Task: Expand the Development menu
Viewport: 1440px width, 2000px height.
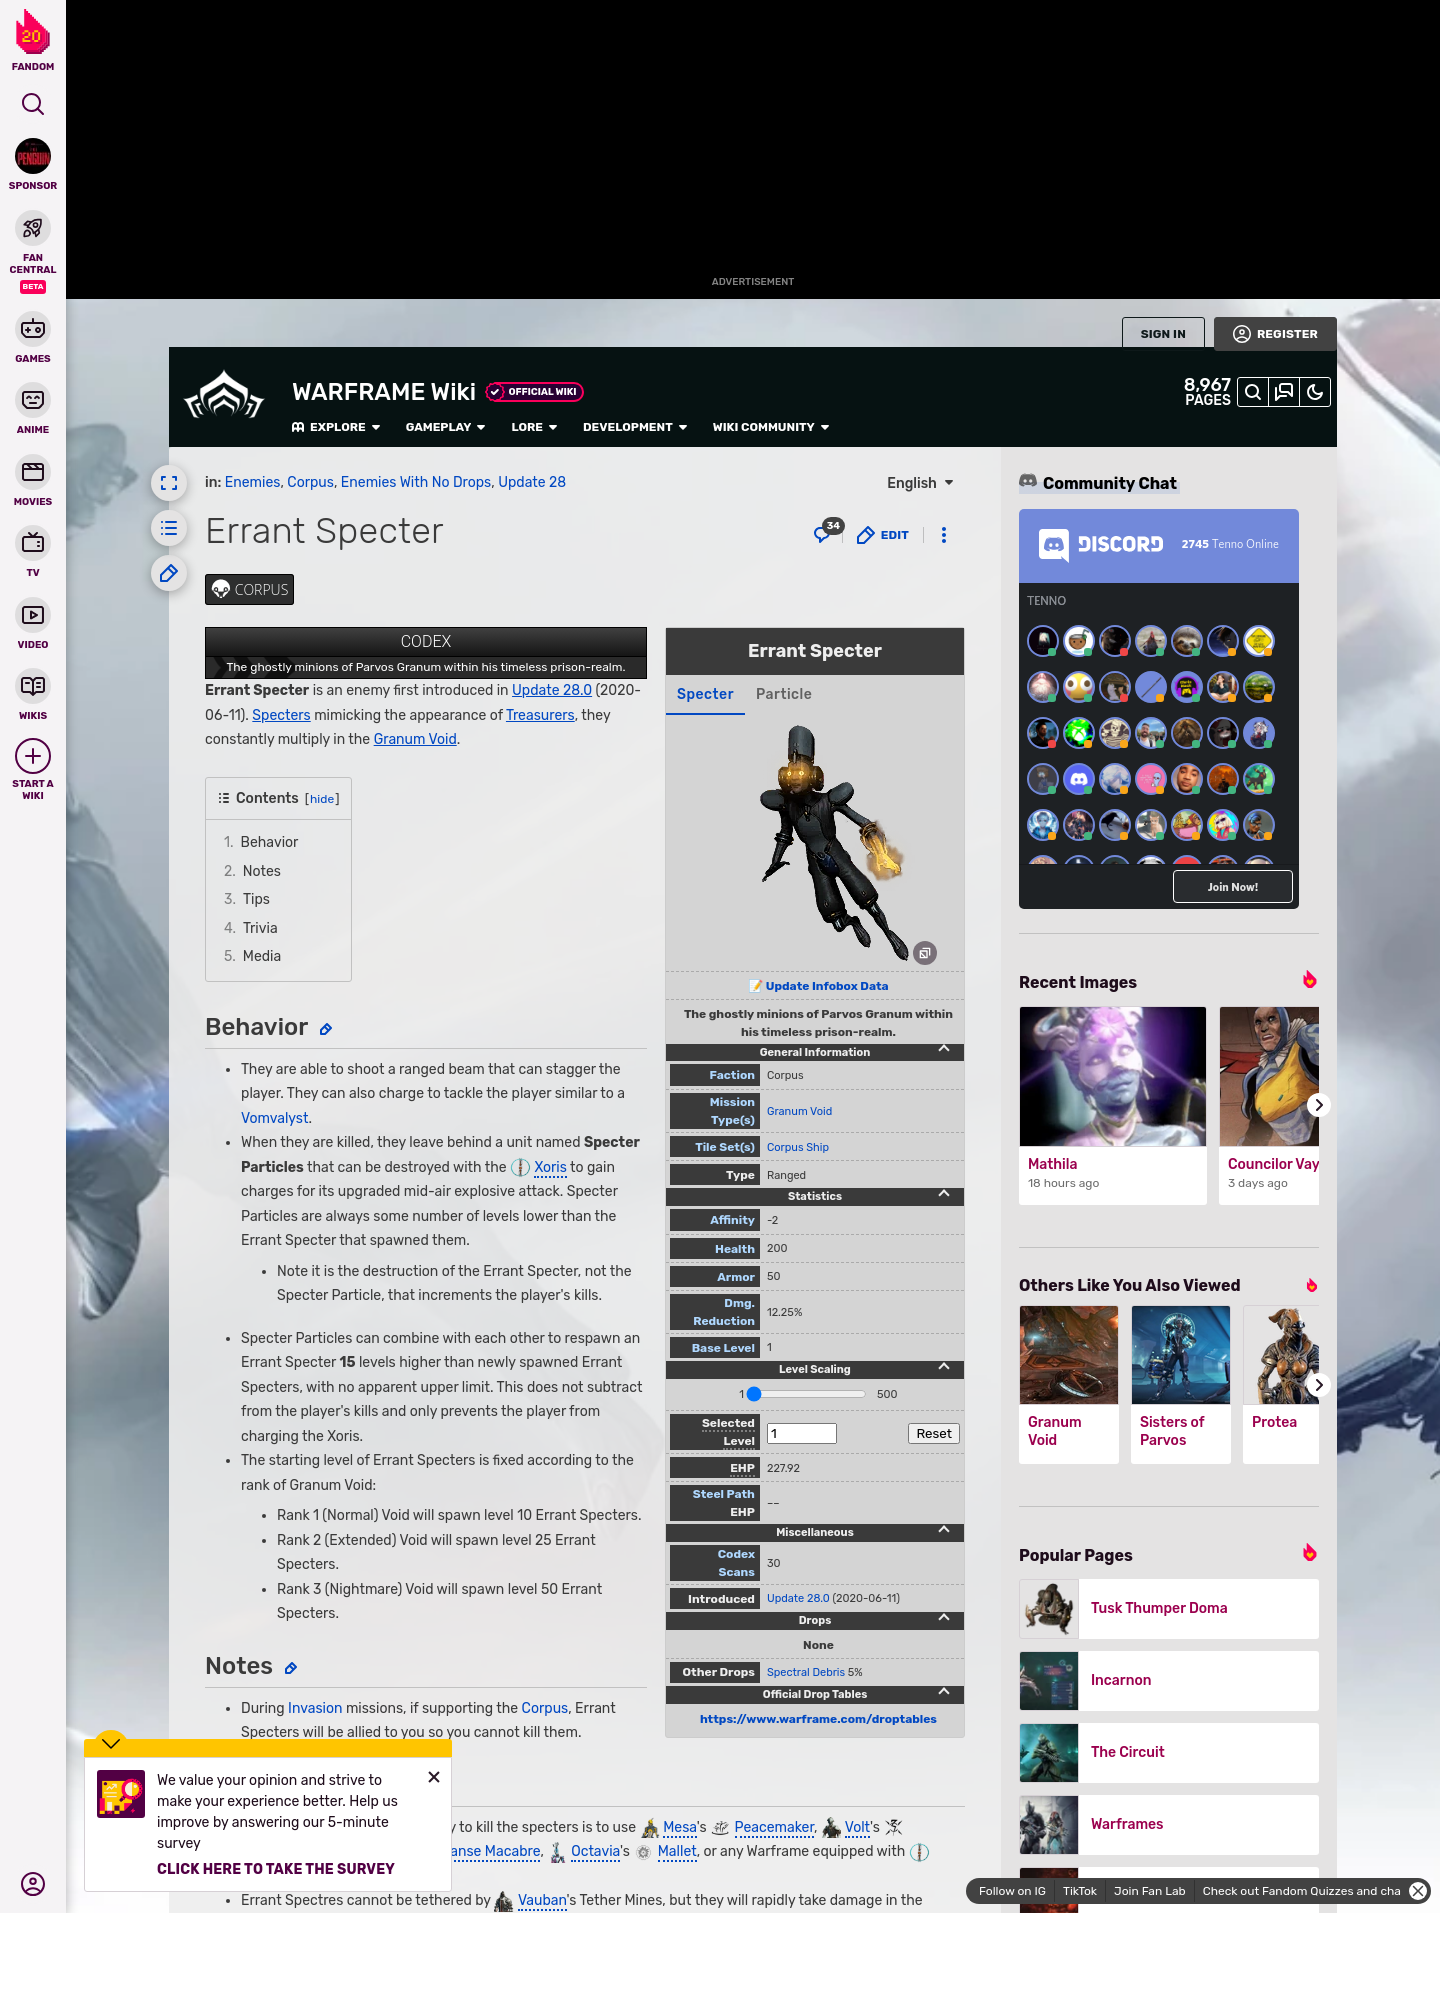Action: click(x=635, y=427)
